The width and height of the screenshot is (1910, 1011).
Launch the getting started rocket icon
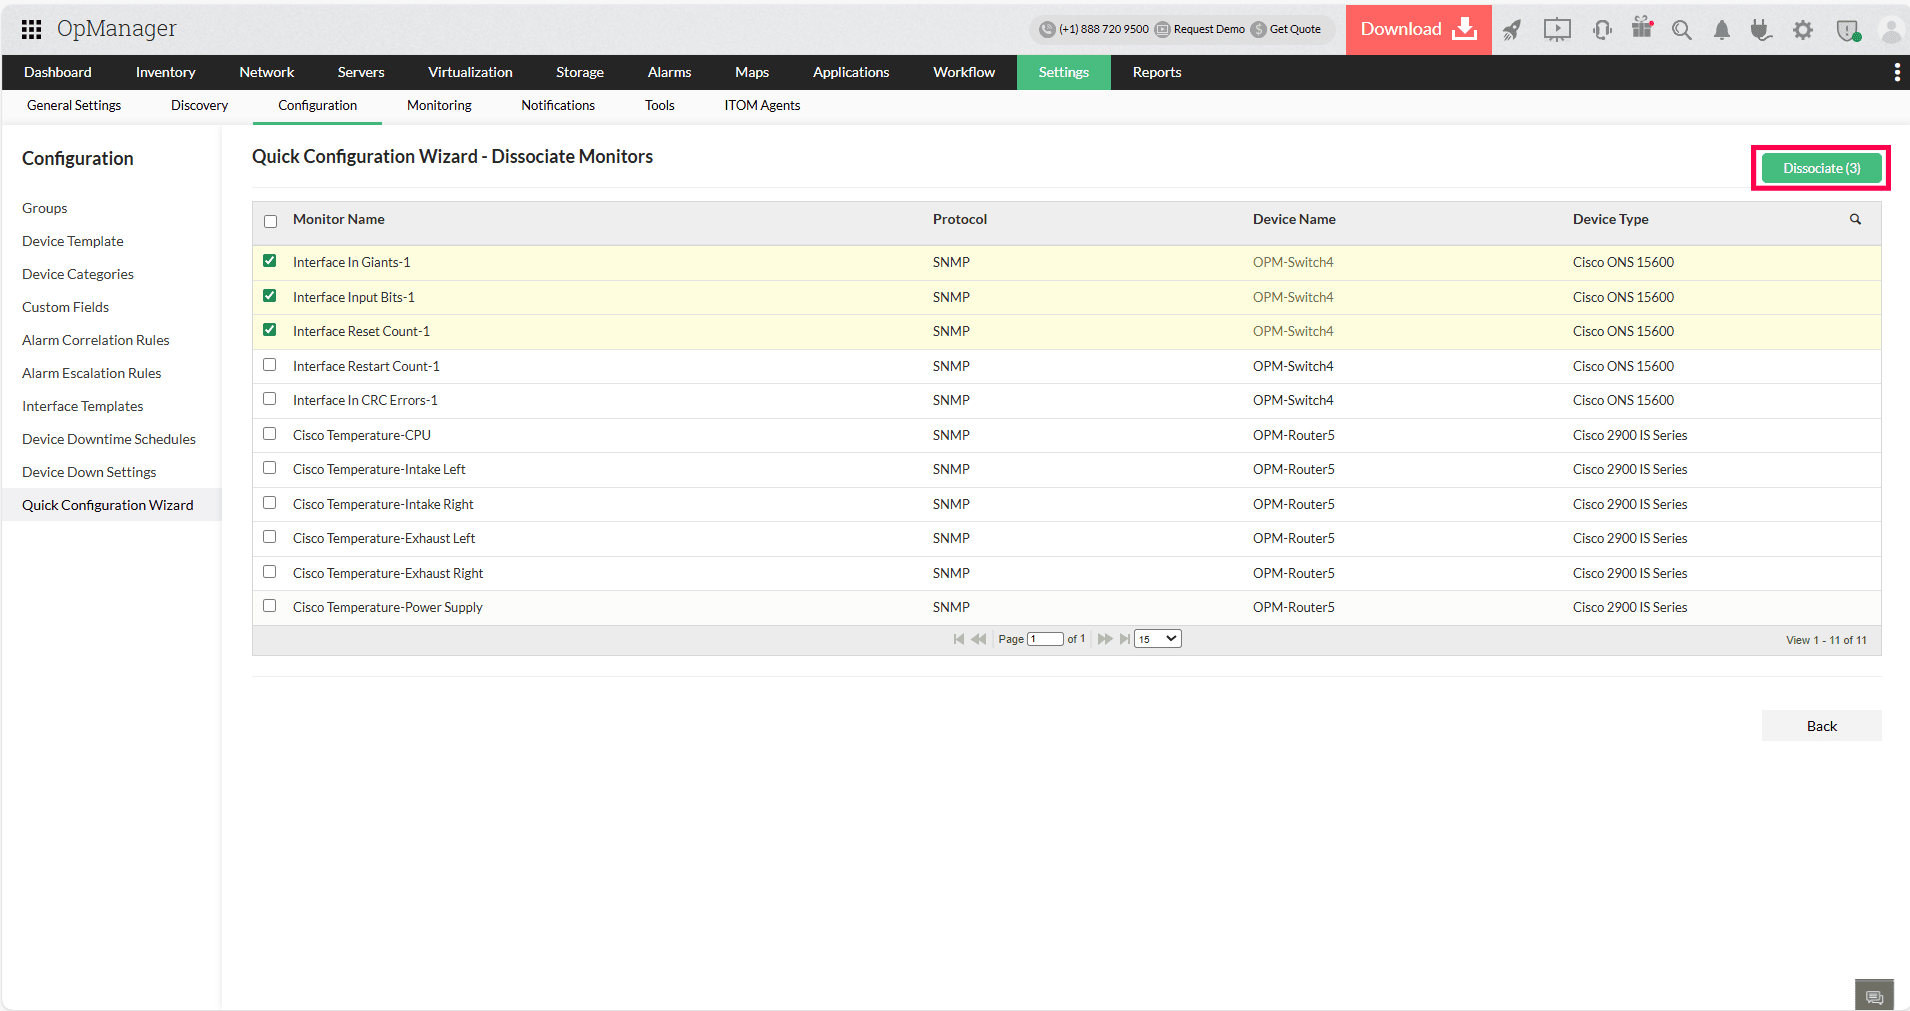1512,30
